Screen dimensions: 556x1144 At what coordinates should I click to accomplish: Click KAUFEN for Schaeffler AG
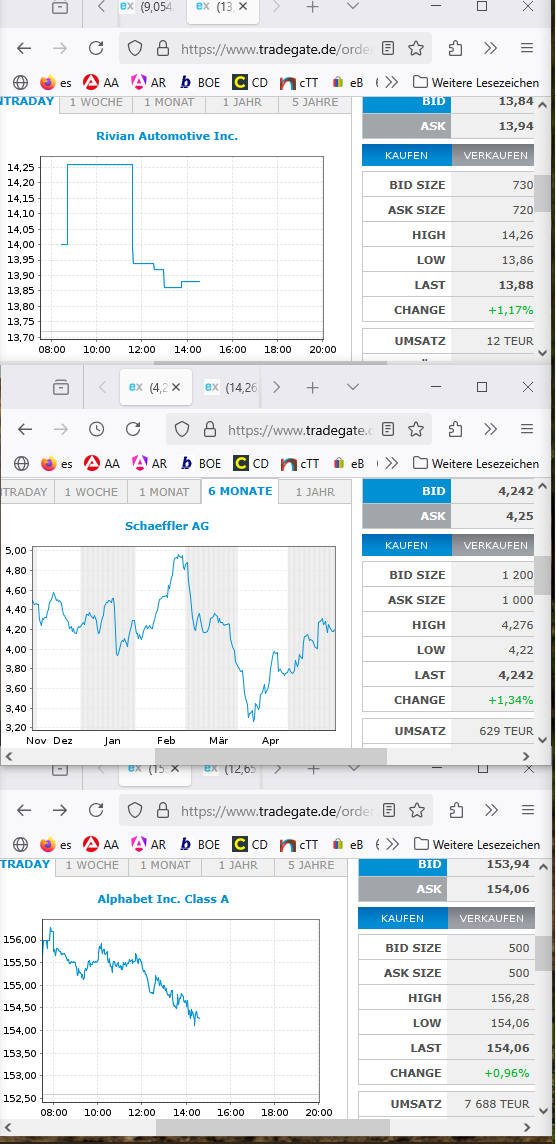406,545
